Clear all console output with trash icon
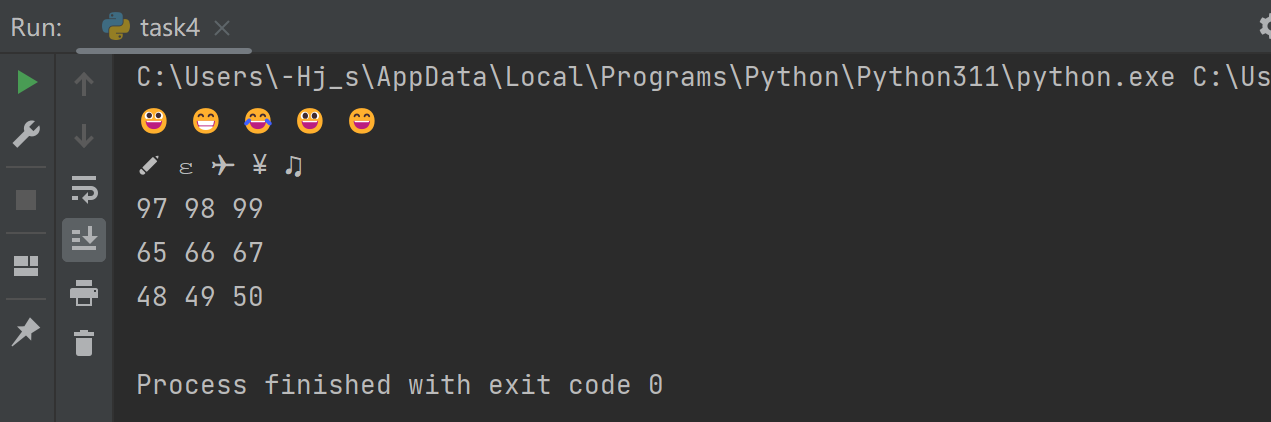This screenshot has height=422, width=1271. [84, 343]
